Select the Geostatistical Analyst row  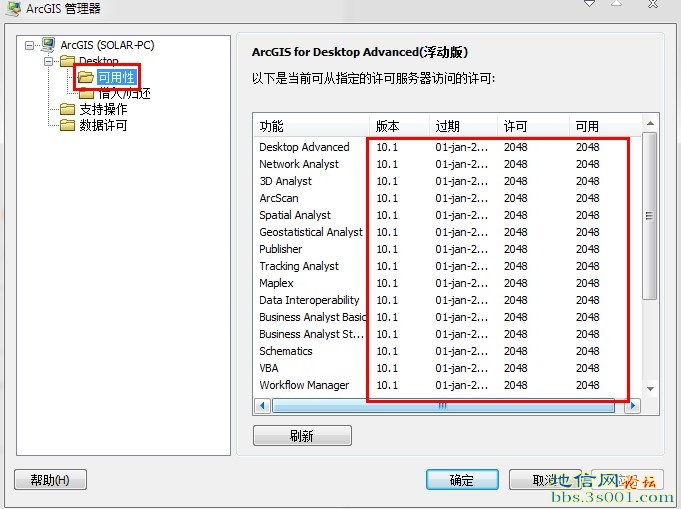447,232
